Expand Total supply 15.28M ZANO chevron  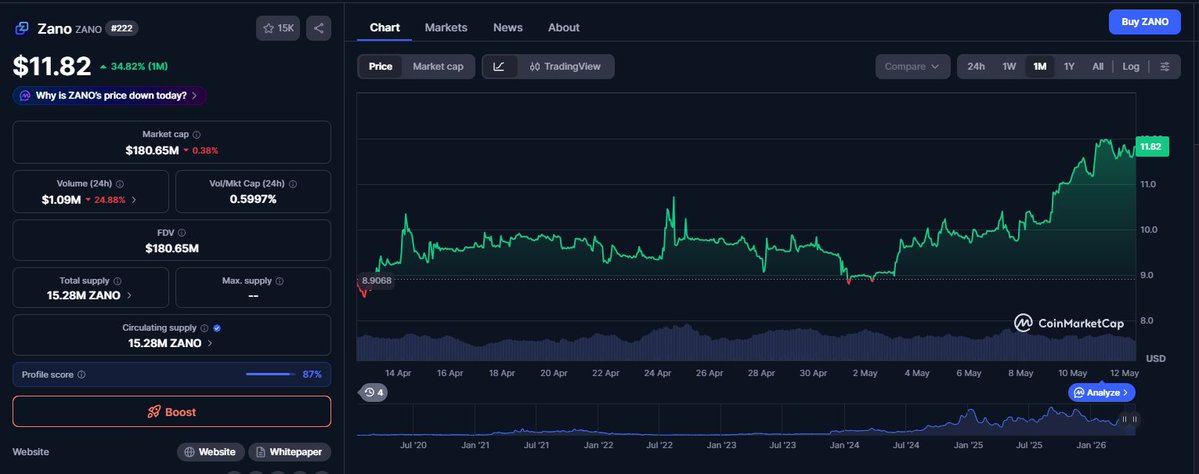click(x=128, y=295)
